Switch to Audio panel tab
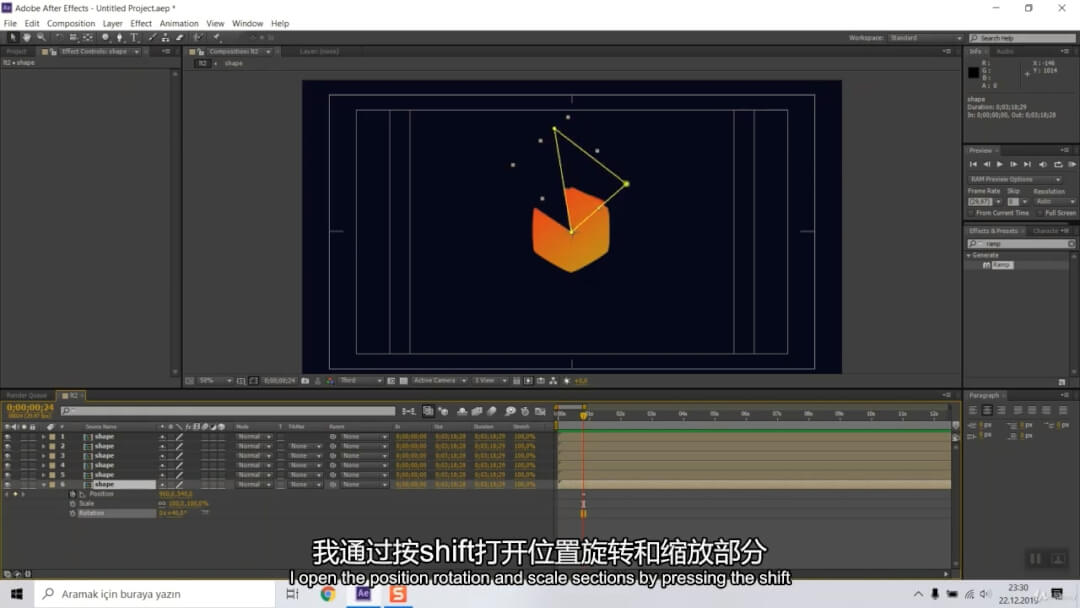The image size is (1080, 608). (1004, 52)
